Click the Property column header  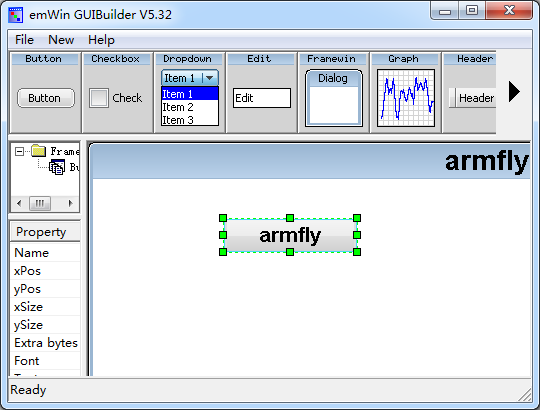[45, 232]
